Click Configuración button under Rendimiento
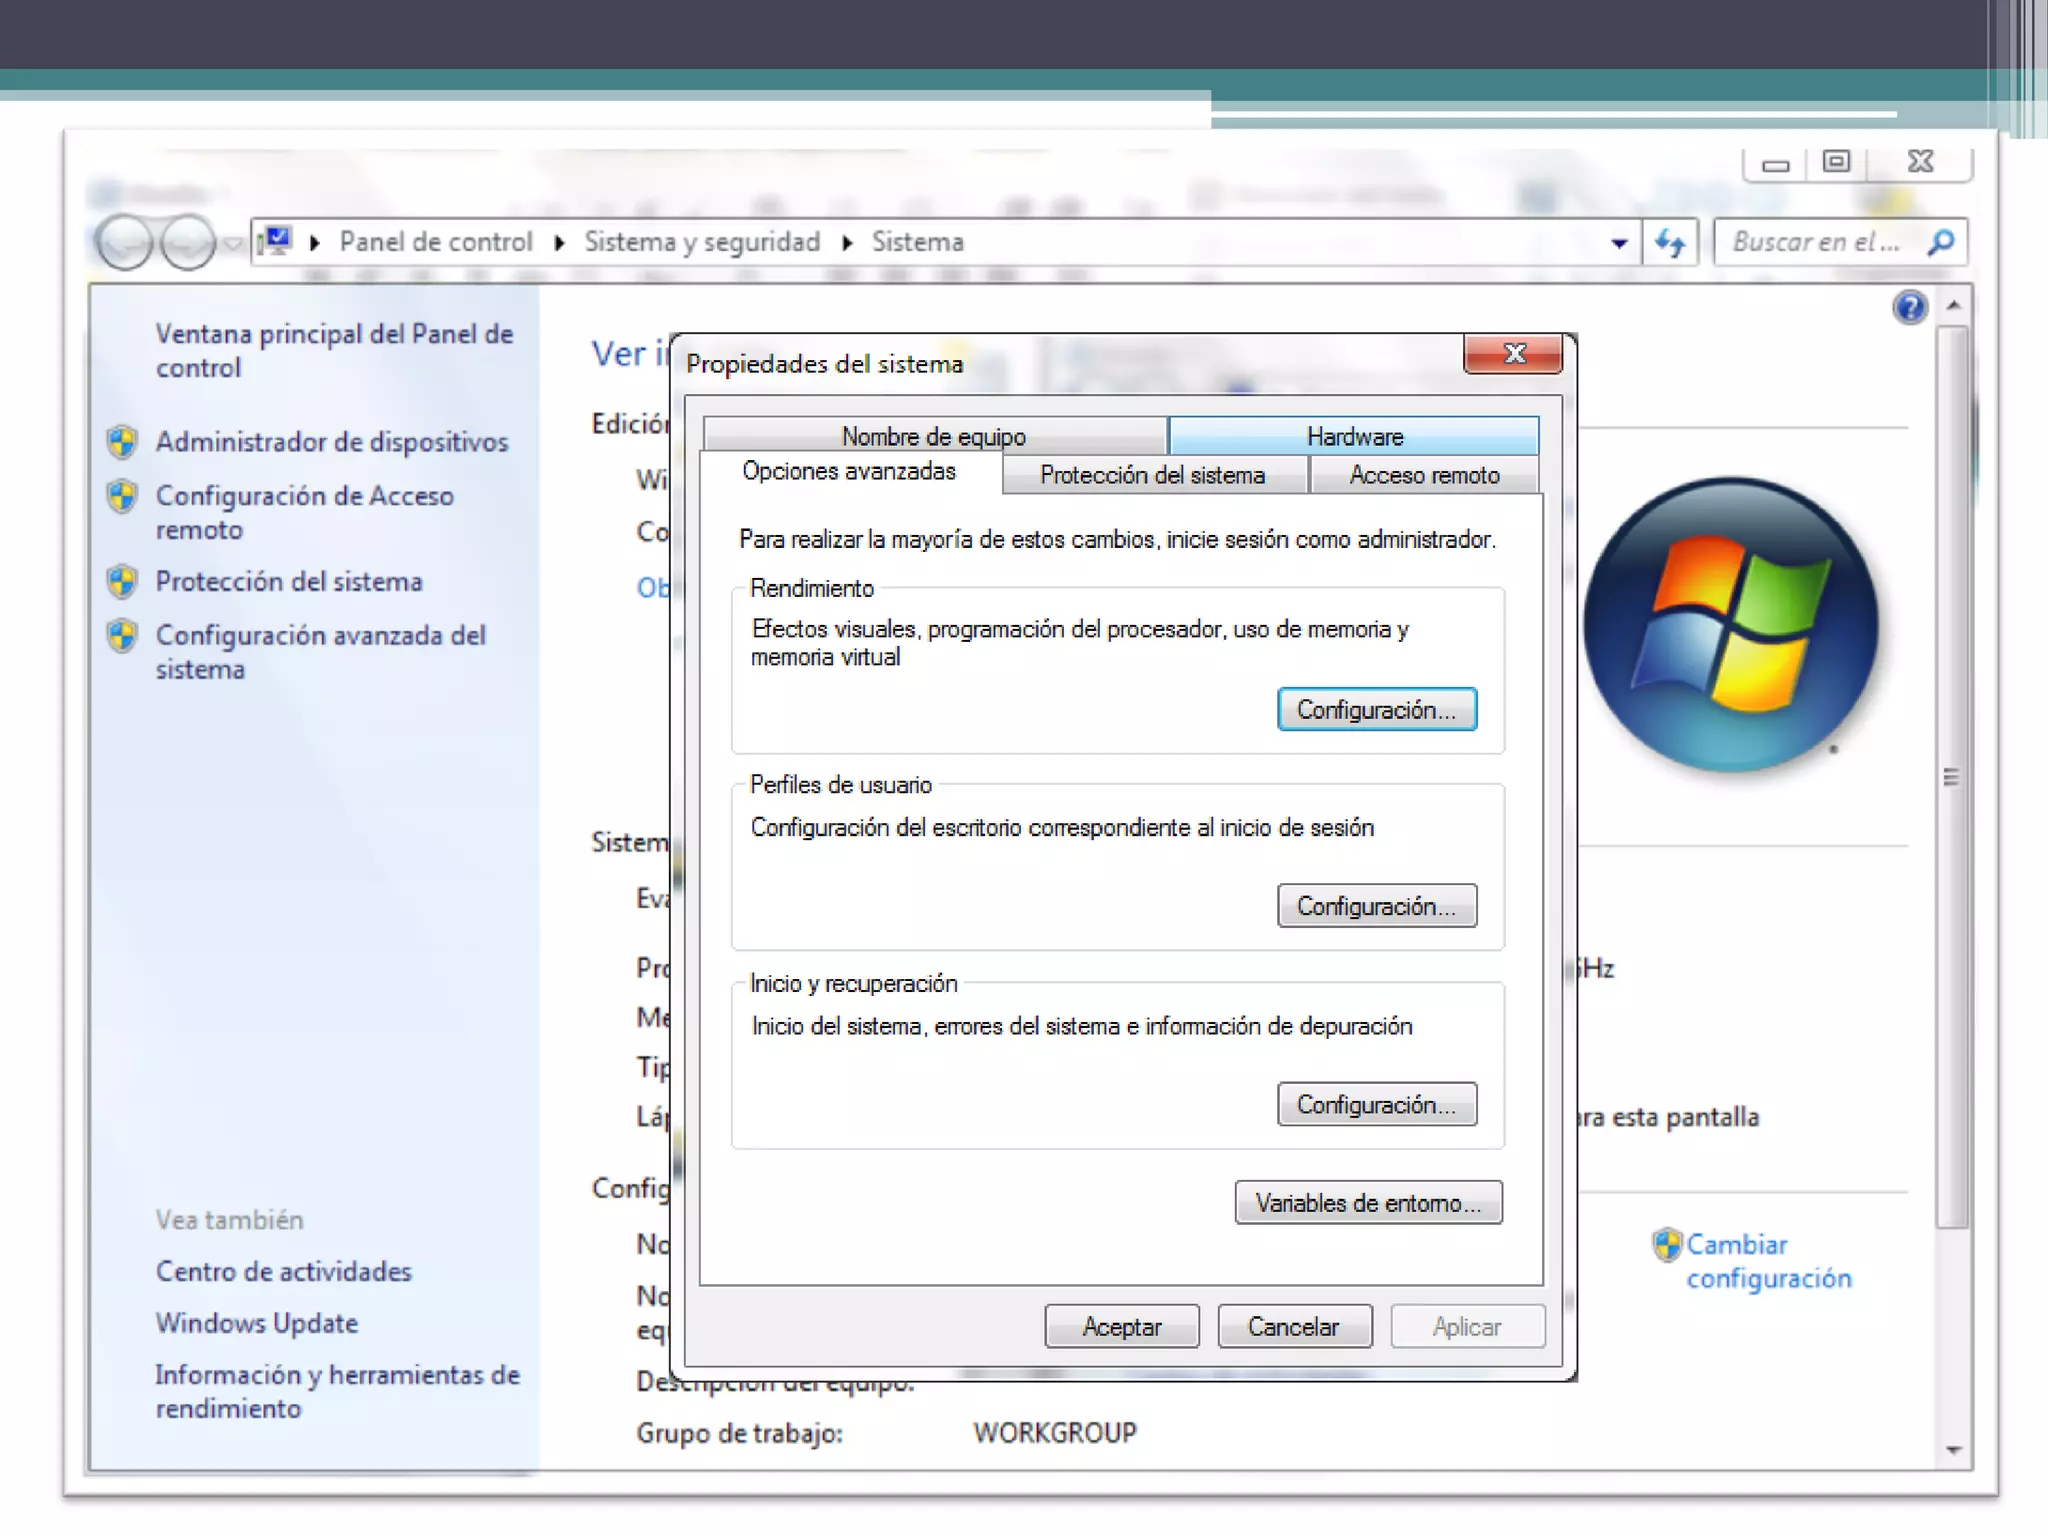The image size is (2048, 1536). coord(1376,710)
